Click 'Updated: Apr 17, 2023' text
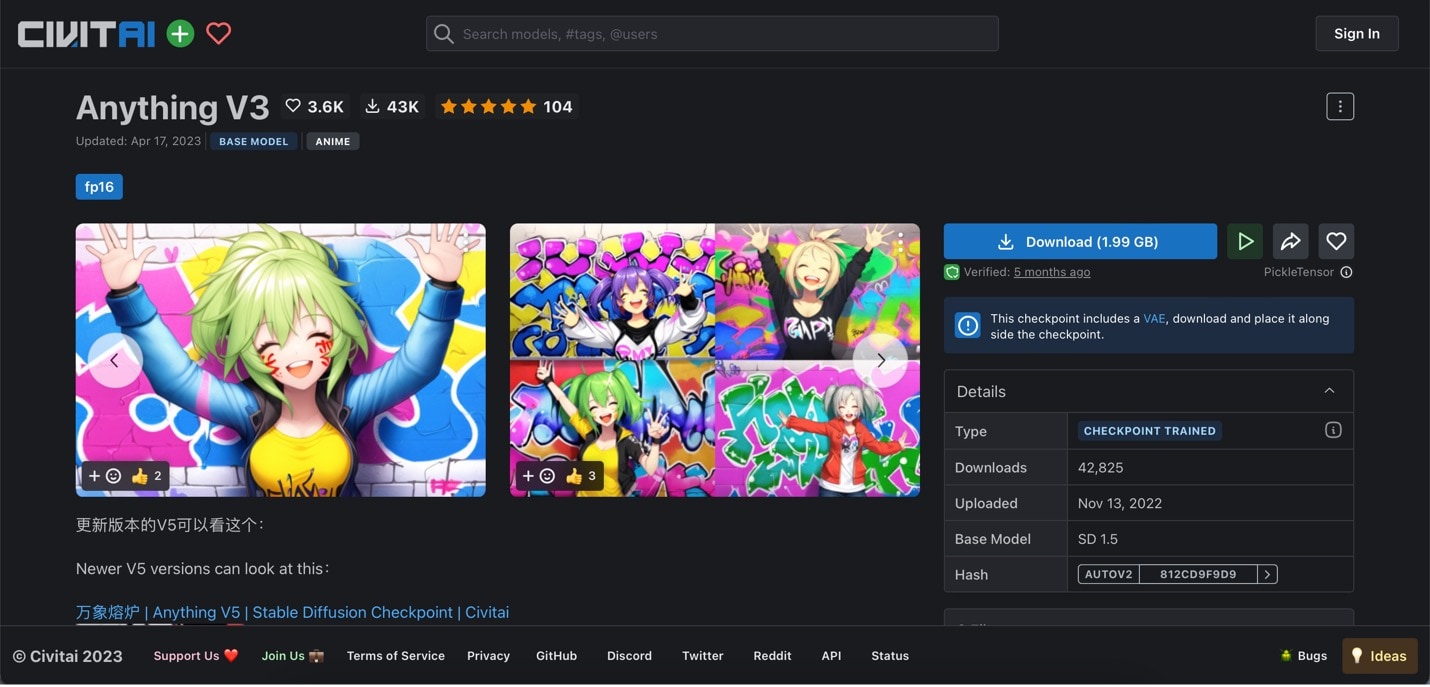The height and width of the screenshot is (687, 1430). (x=138, y=141)
